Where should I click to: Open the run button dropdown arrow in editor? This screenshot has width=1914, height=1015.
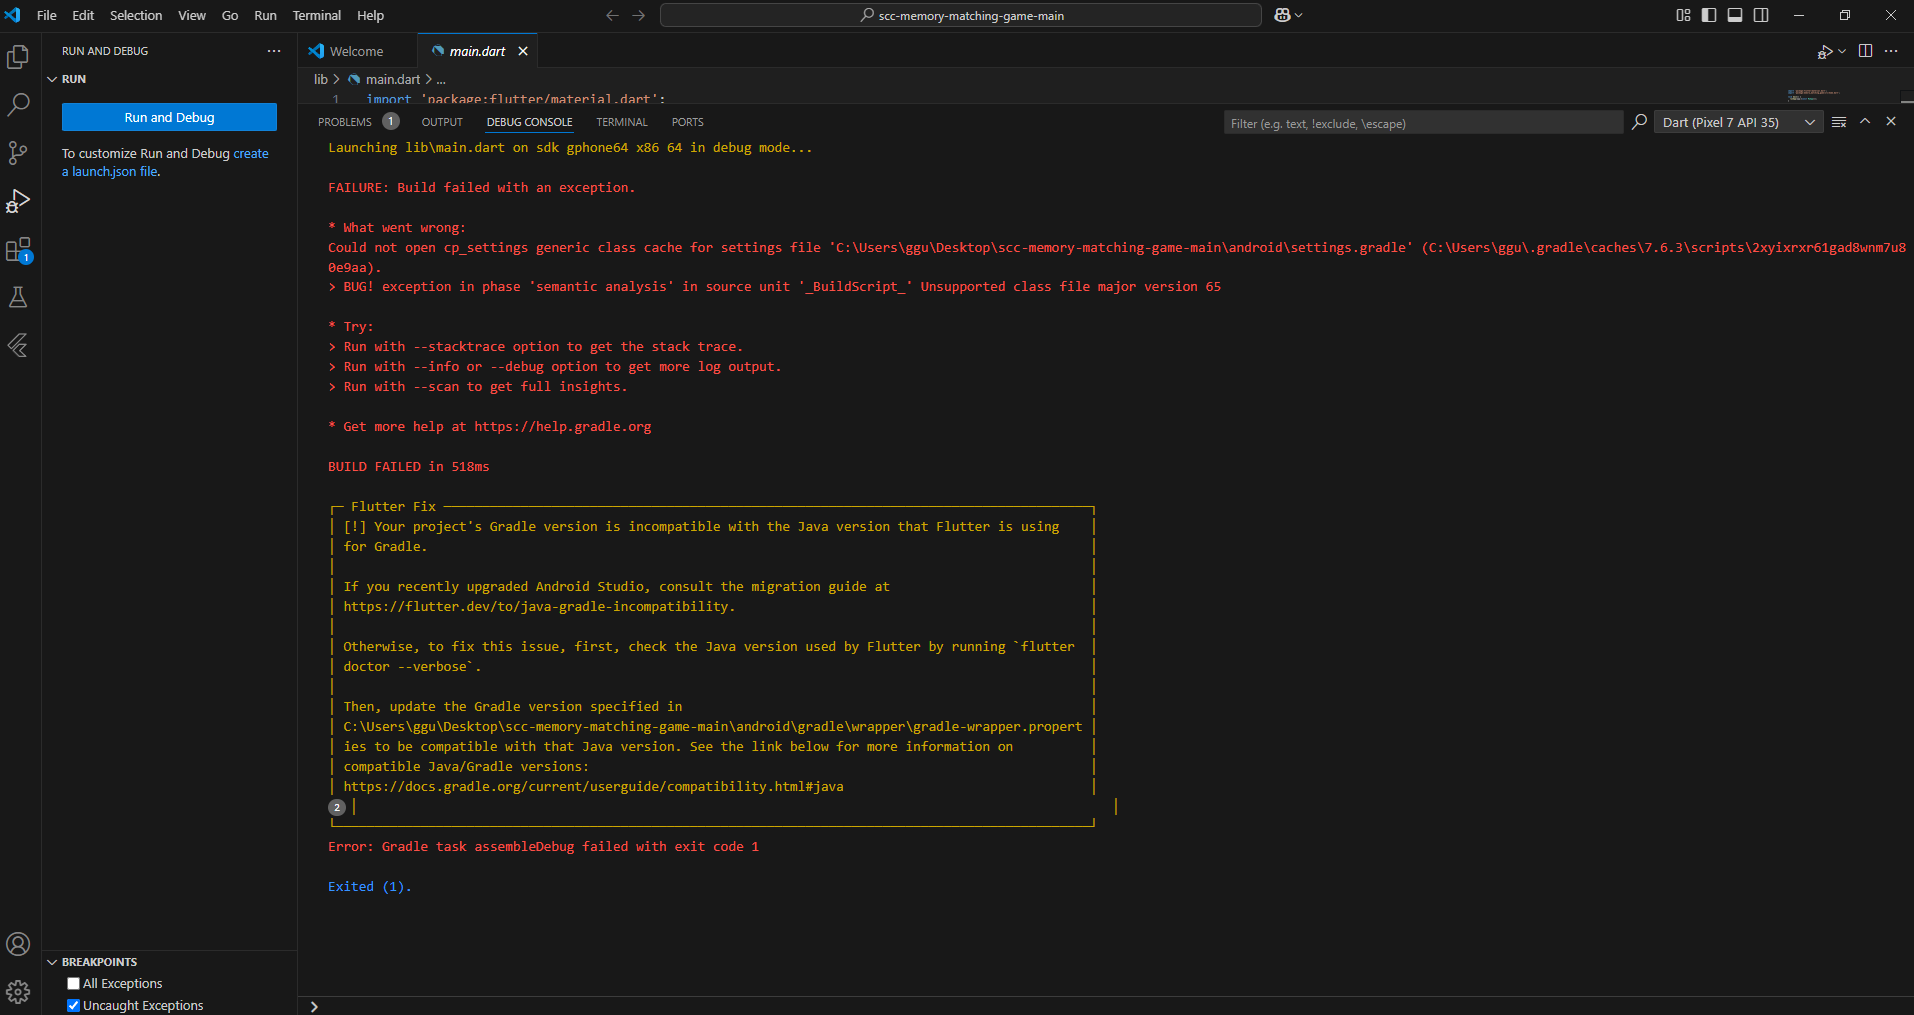point(1842,51)
